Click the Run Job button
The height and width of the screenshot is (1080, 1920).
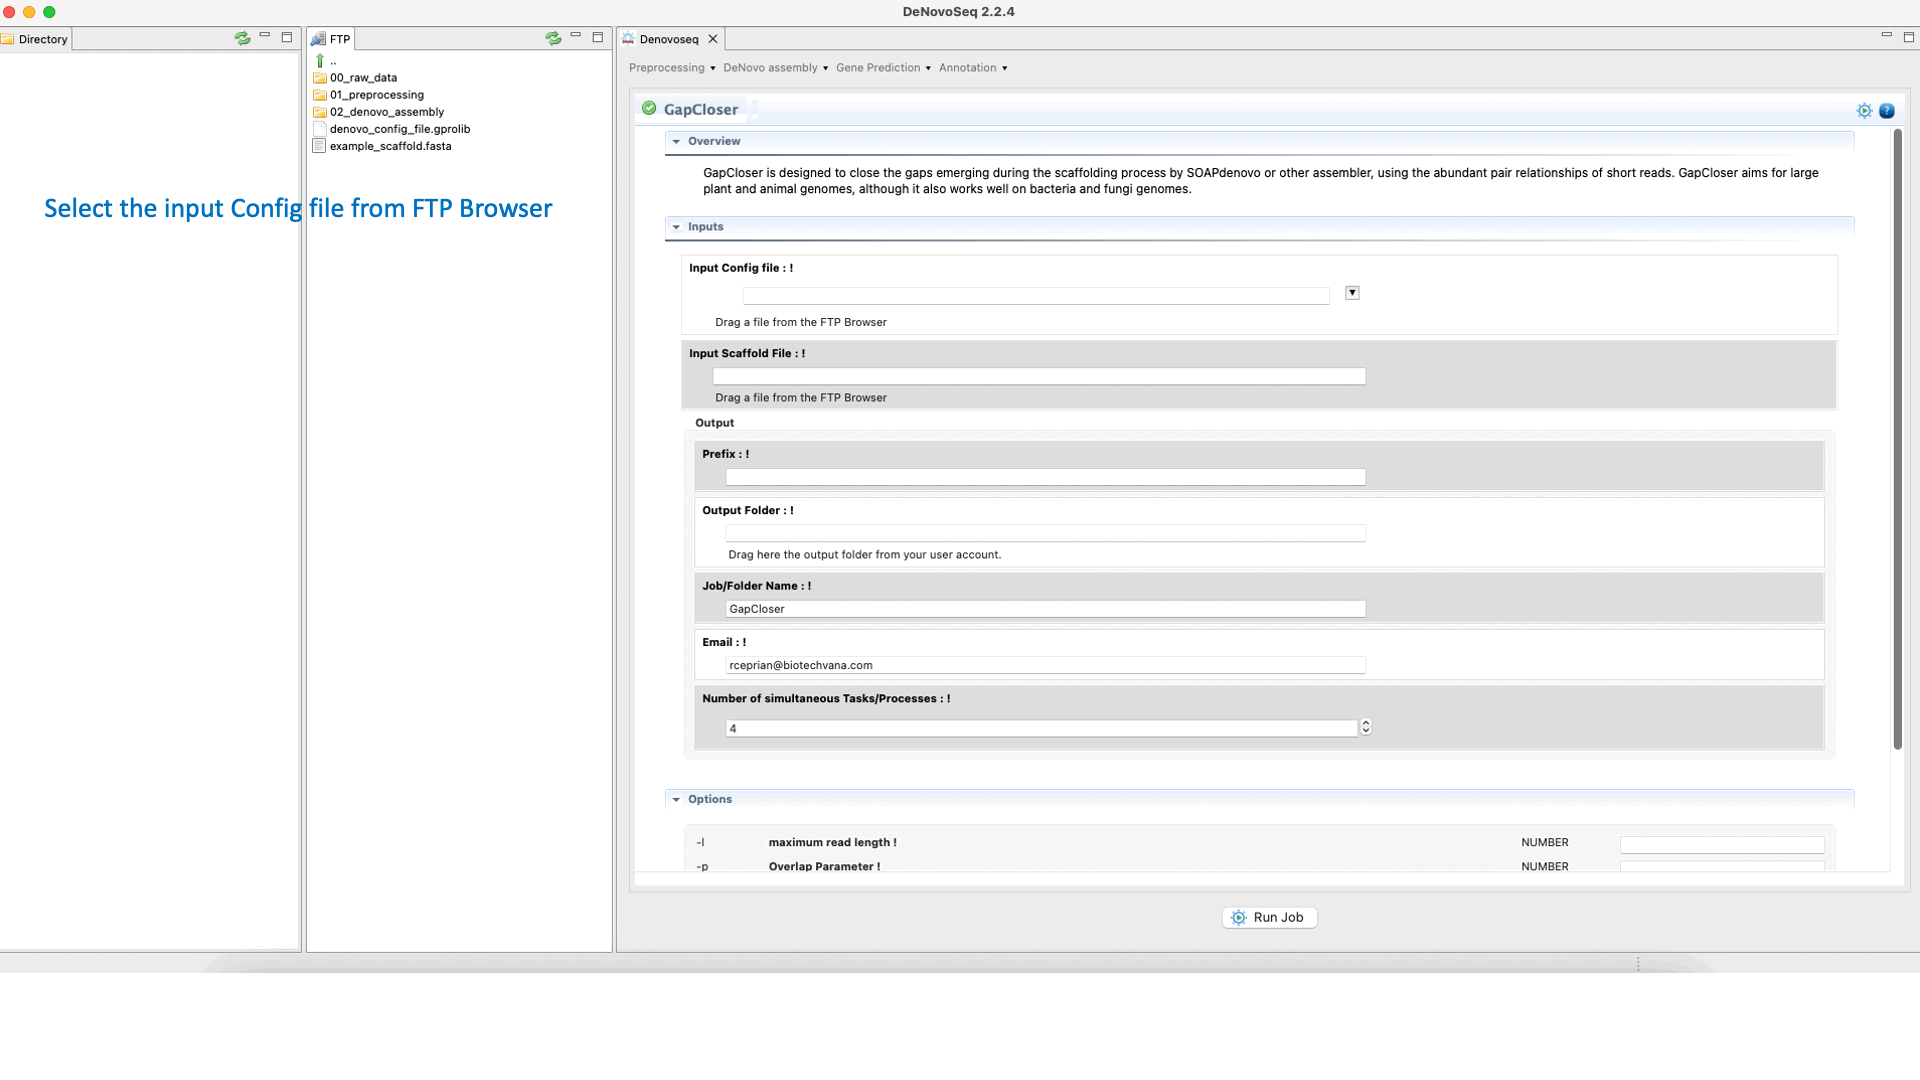1269,917
